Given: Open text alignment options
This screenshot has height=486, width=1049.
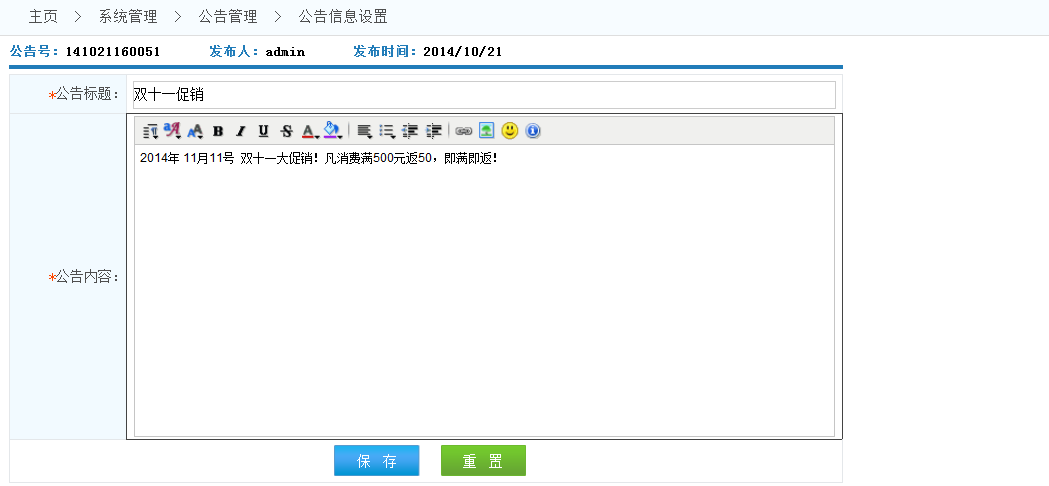Looking at the screenshot, I should click(x=364, y=131).
